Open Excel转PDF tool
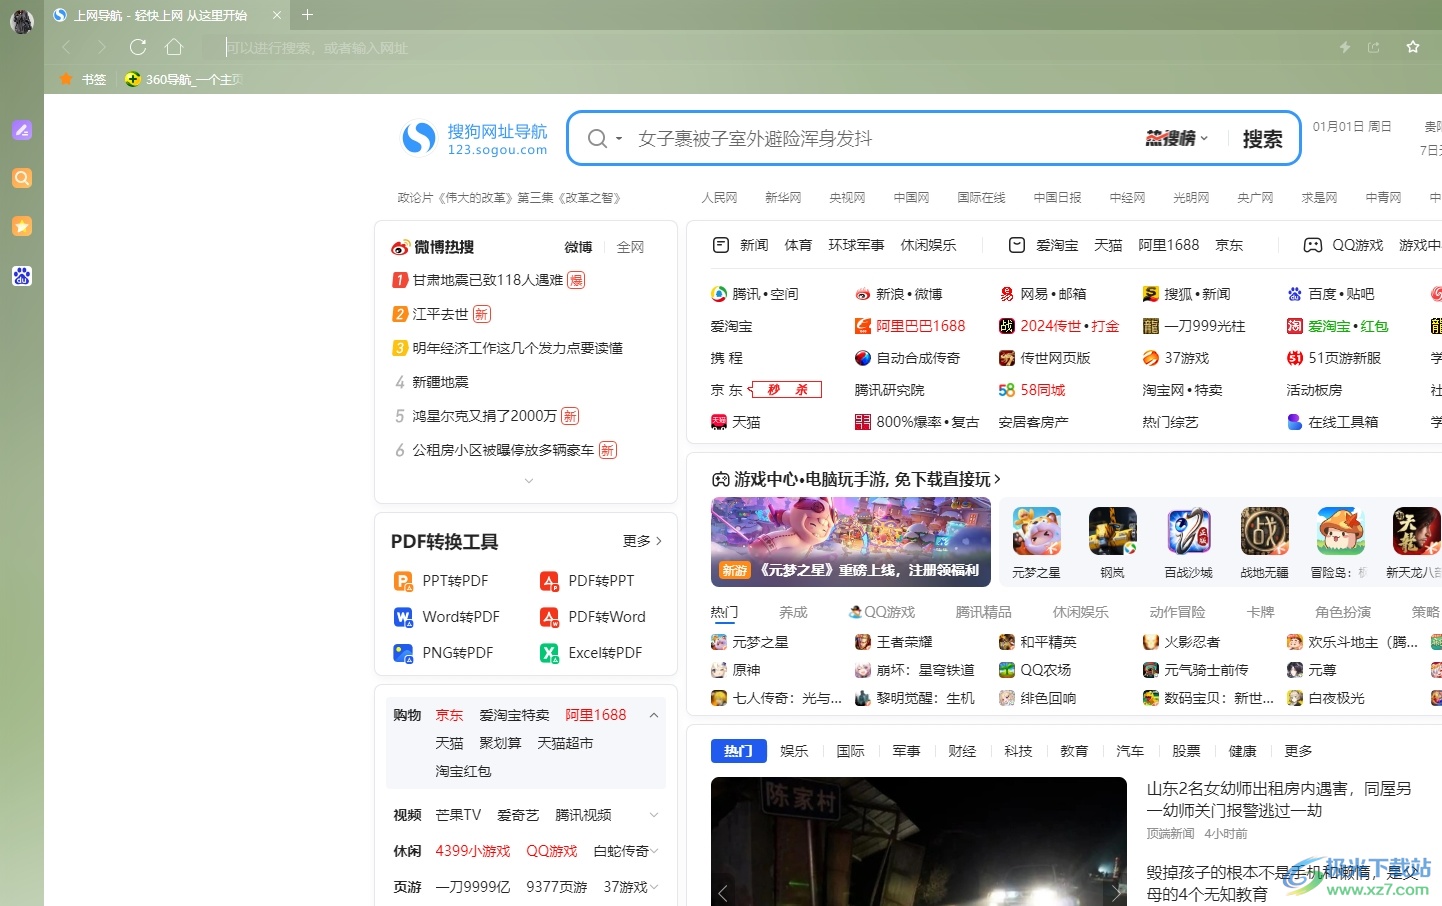 (x=592, y=653)
